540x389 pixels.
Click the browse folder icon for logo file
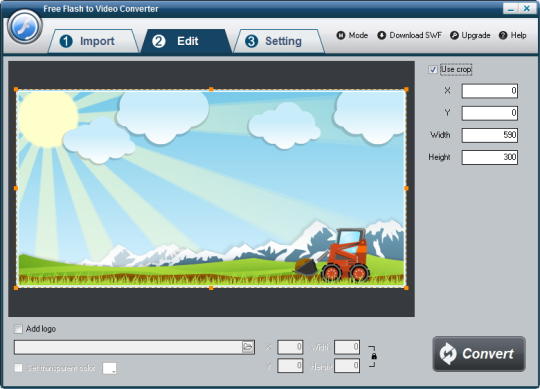[x=248, y=347]
